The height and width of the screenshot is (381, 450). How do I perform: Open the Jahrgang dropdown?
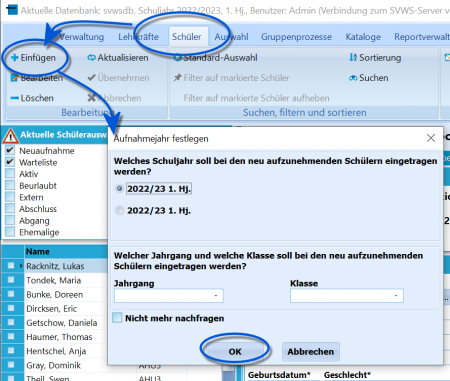[169, 296]
